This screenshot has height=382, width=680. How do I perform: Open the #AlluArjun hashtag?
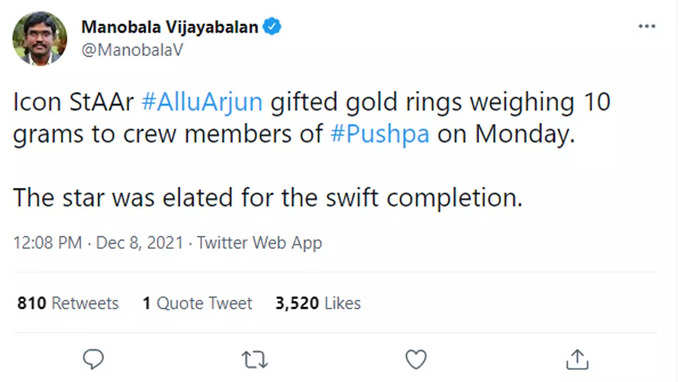pyautogui.click(x=202, y=102)
